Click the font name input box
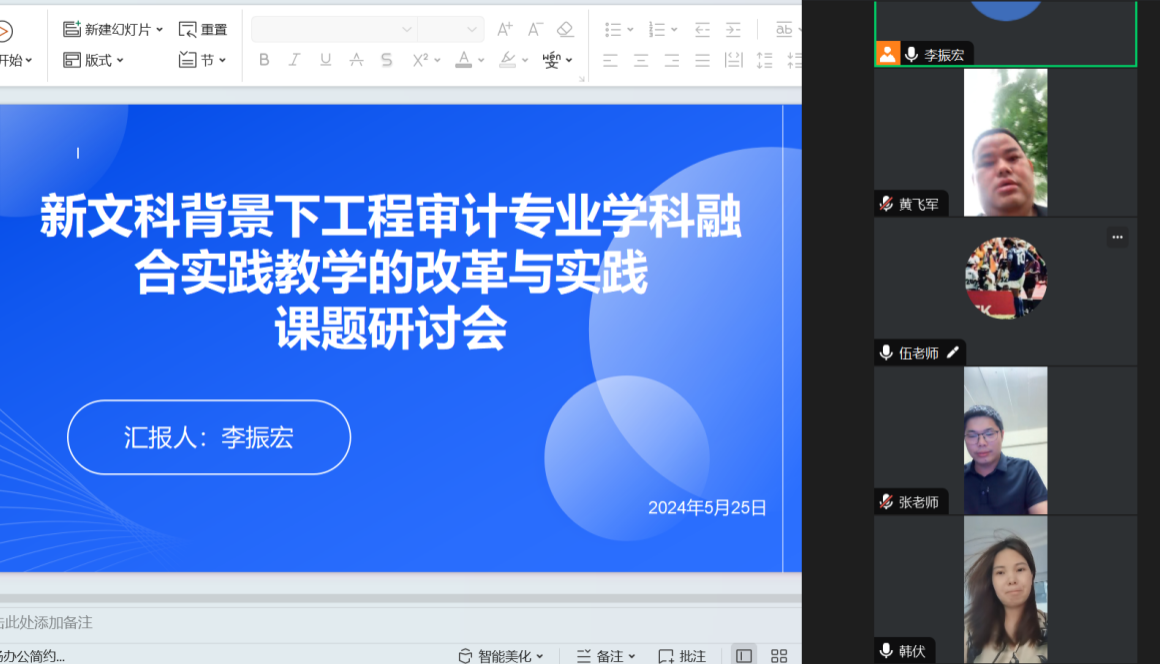 click(328, 29)
